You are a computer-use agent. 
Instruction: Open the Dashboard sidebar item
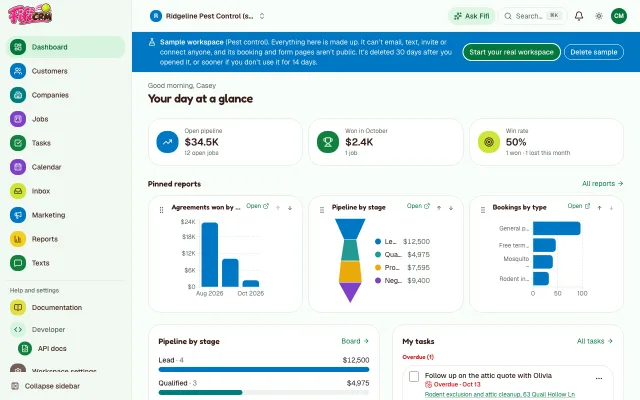pyautogui.click(x=65, y=47)
